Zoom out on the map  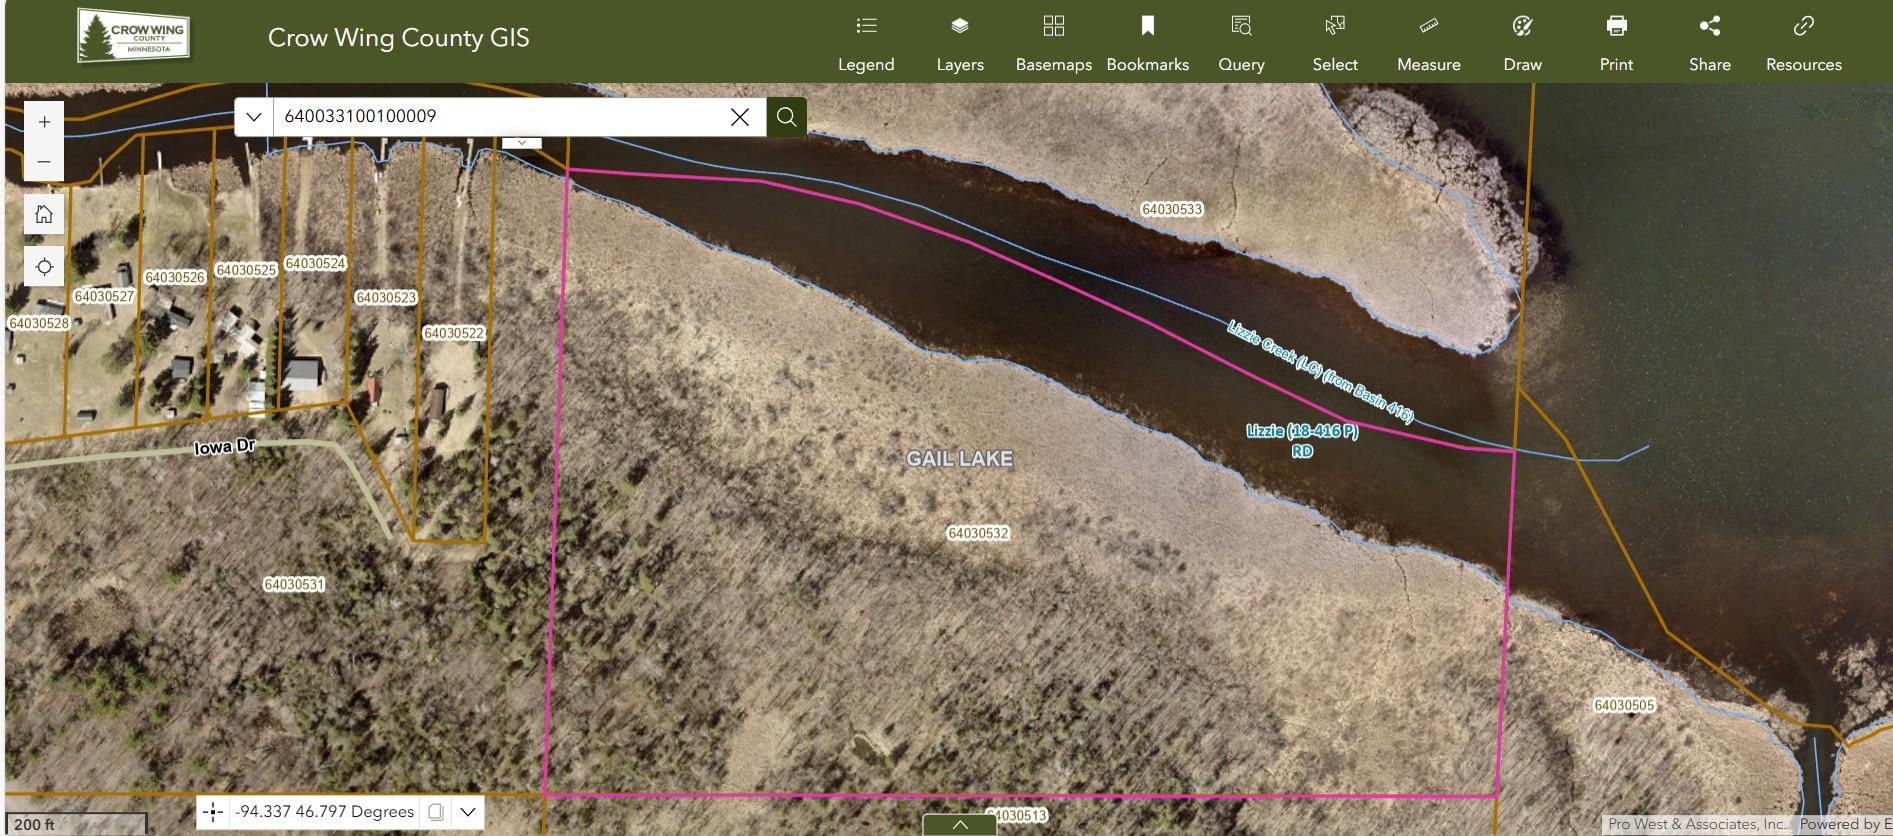pyautogui.click(x=44, y=161)
